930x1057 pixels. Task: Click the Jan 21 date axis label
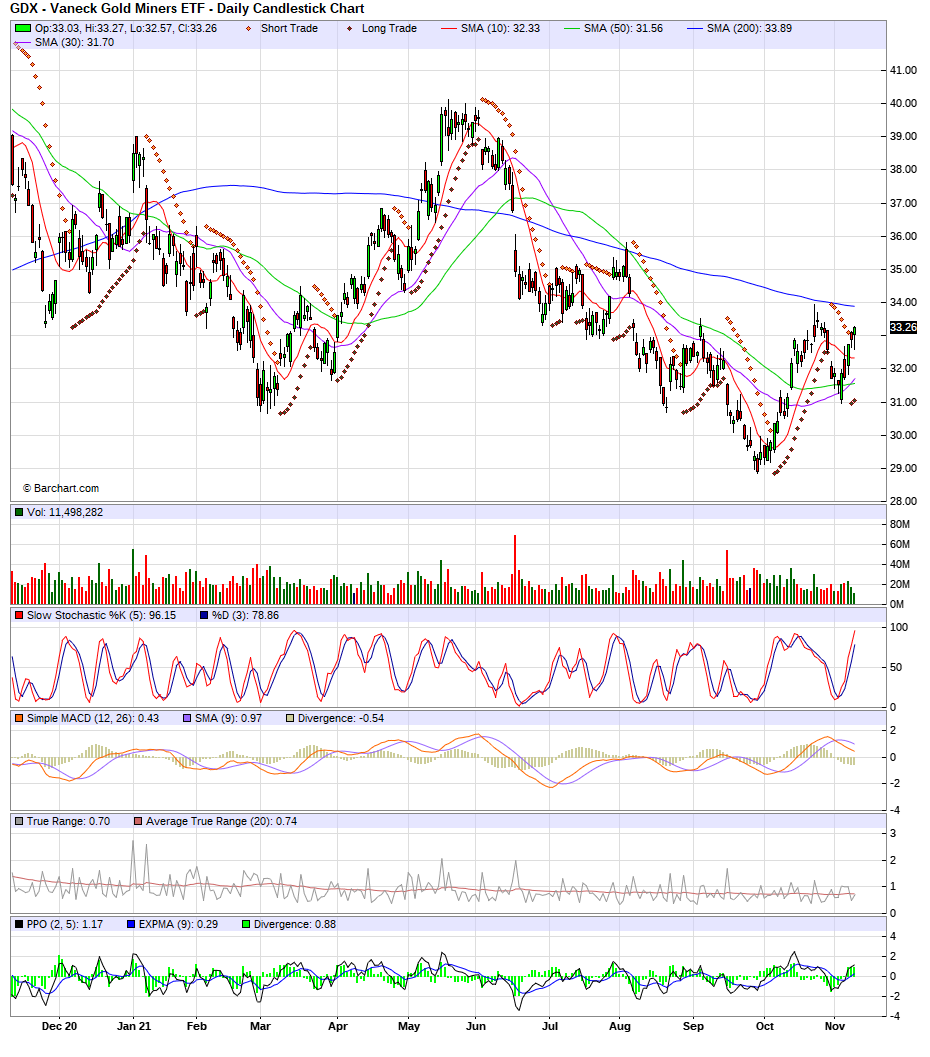133,1027
